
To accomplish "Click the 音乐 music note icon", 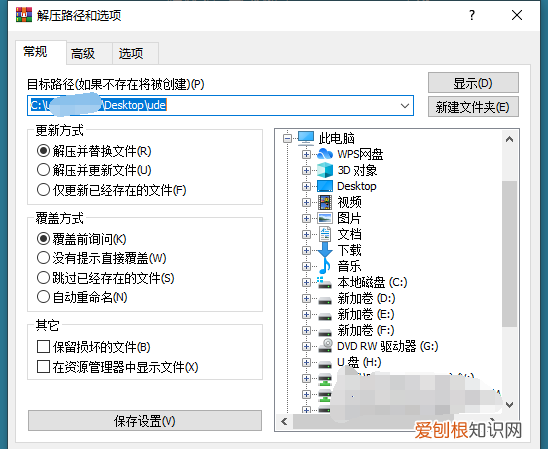I will click(325, 266).
